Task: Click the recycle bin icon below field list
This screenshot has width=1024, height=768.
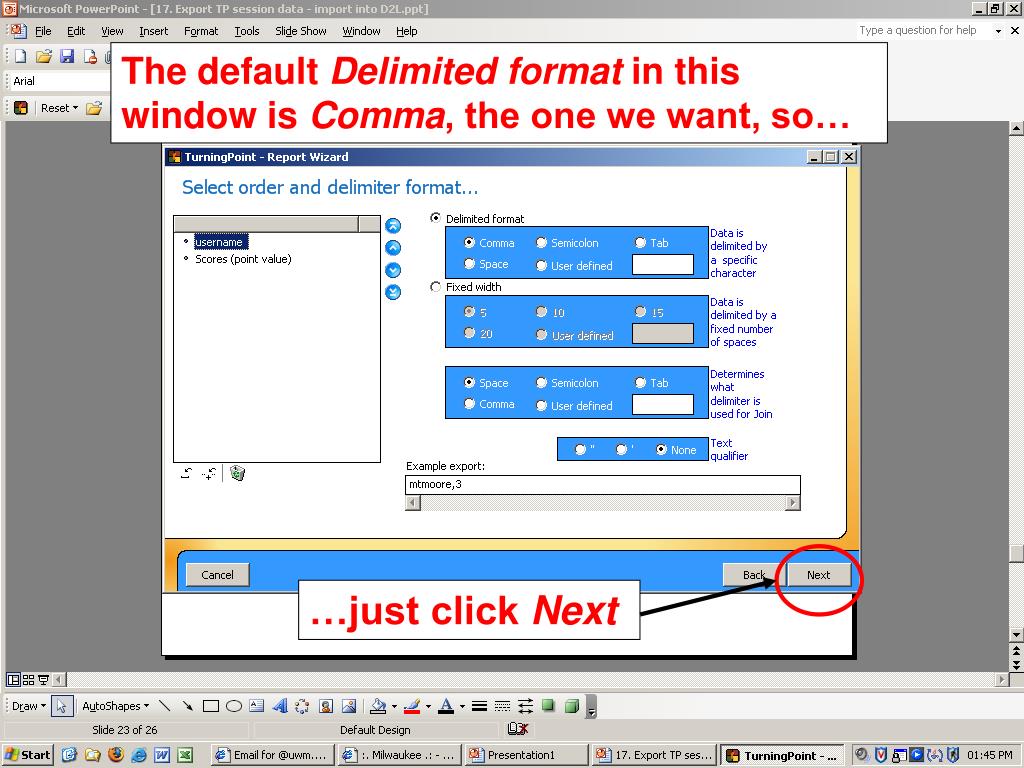Action: [x=238, y=473]
